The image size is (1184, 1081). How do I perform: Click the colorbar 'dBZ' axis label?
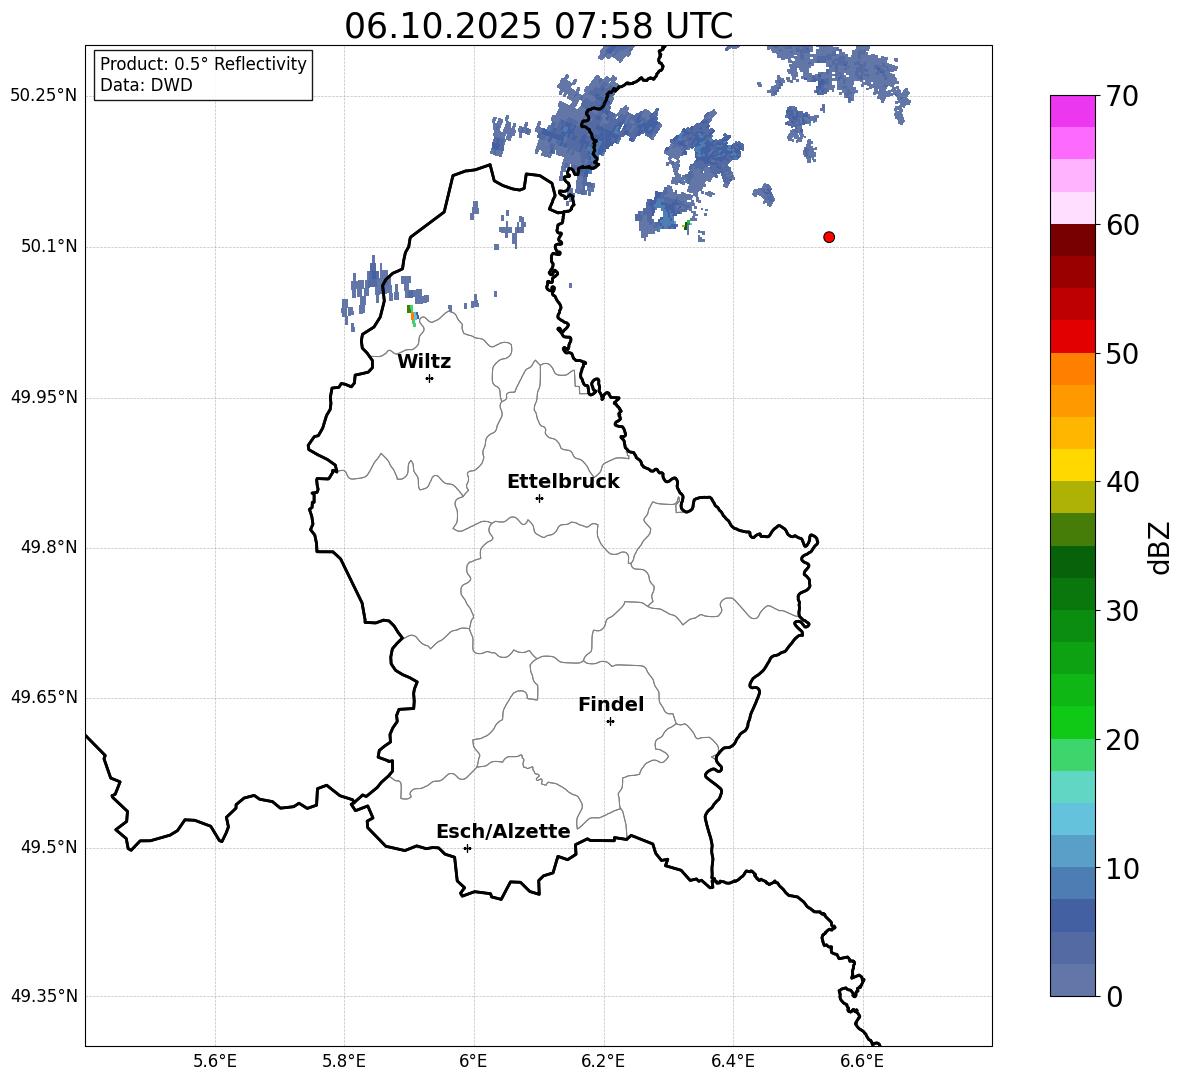[1161, 547]
